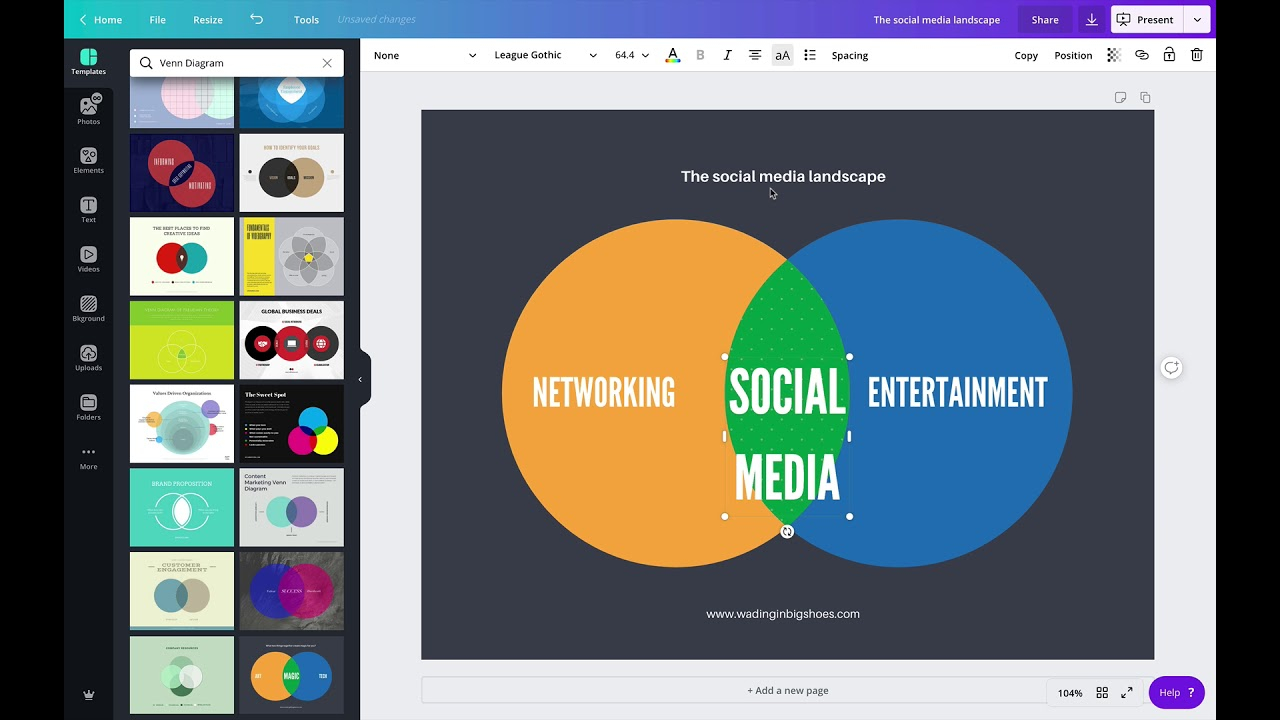Screen dimensions: 1280x720
Task: Click the link chain icon
Action: 1142,55
